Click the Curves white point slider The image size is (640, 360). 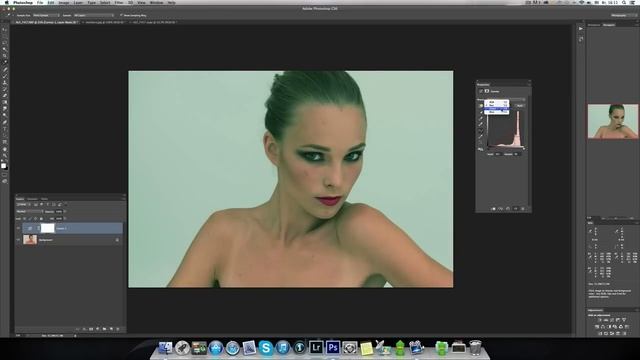click(524, 149)
